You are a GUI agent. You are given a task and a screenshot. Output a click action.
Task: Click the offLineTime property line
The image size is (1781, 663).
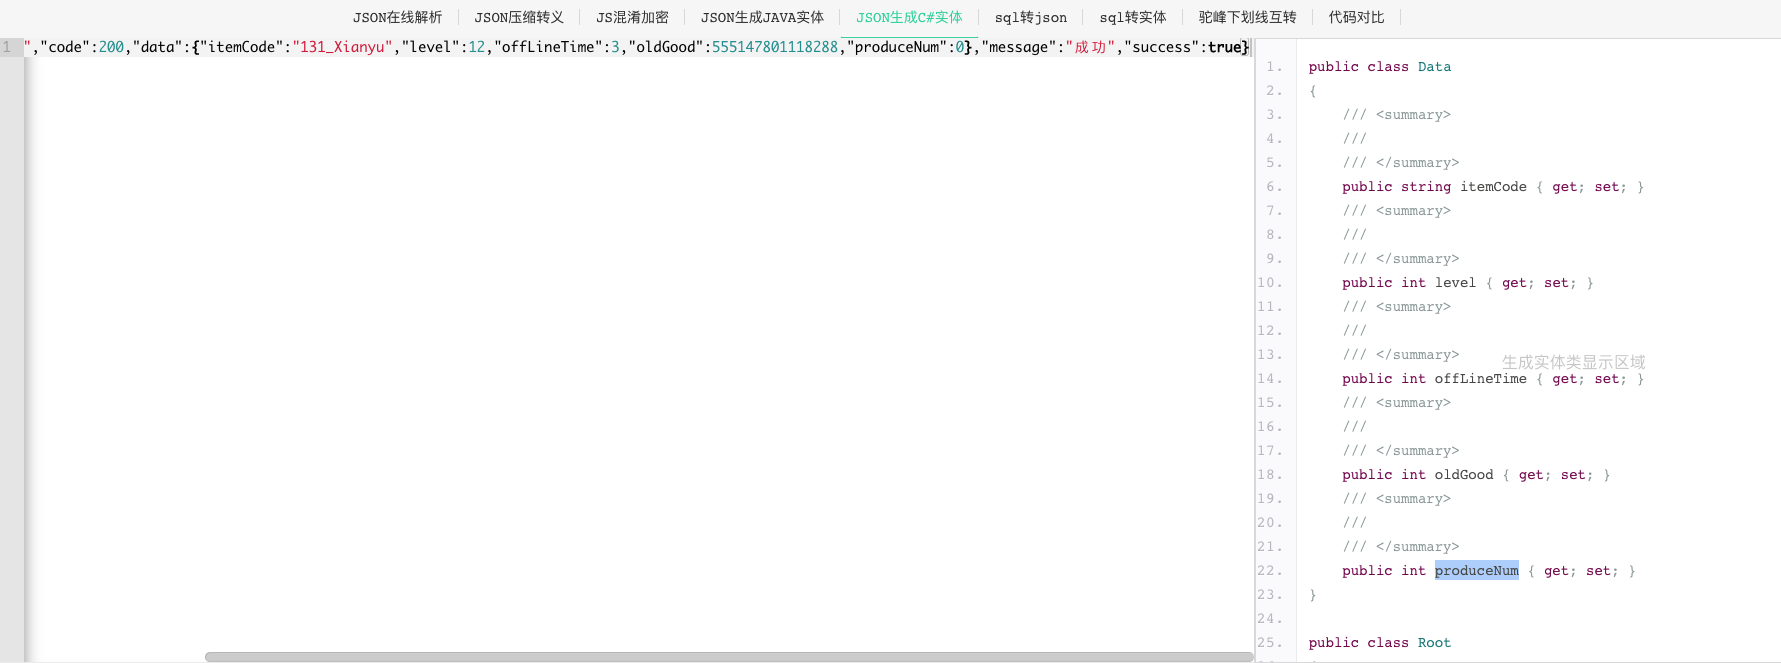click(x=1493, y=379)
